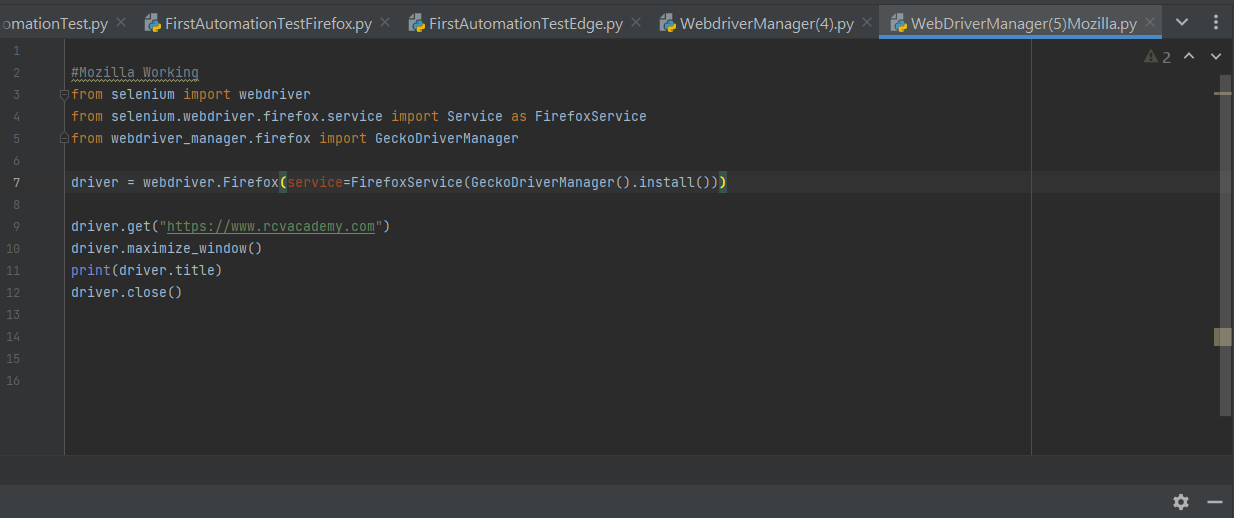Click gutter at line number 9
Screen dimensions: 1234x518
(17, 226)
